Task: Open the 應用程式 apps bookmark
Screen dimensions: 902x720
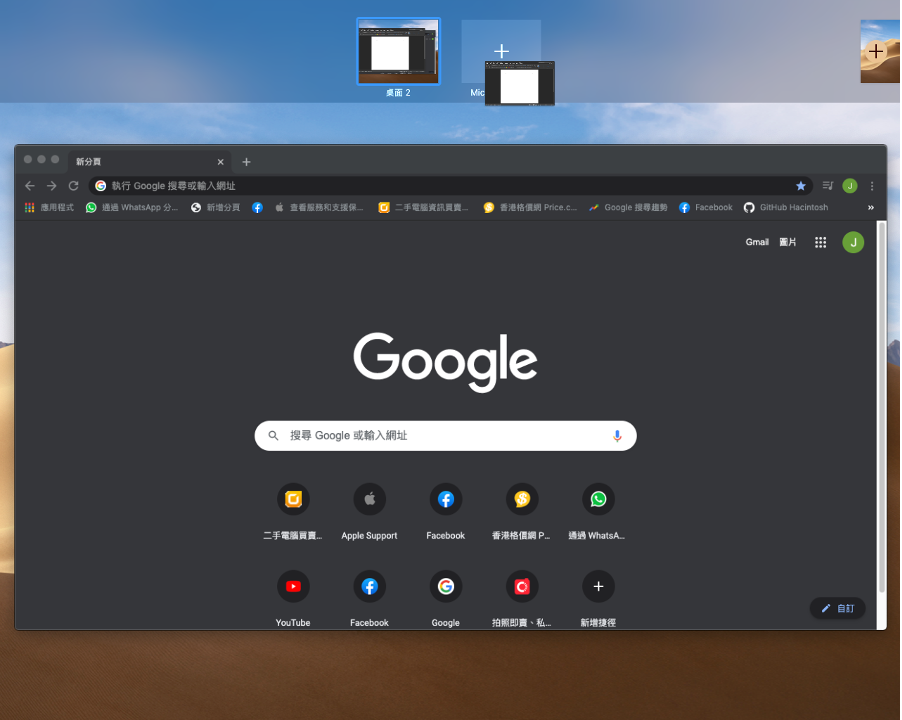Action: coord(49,208)
